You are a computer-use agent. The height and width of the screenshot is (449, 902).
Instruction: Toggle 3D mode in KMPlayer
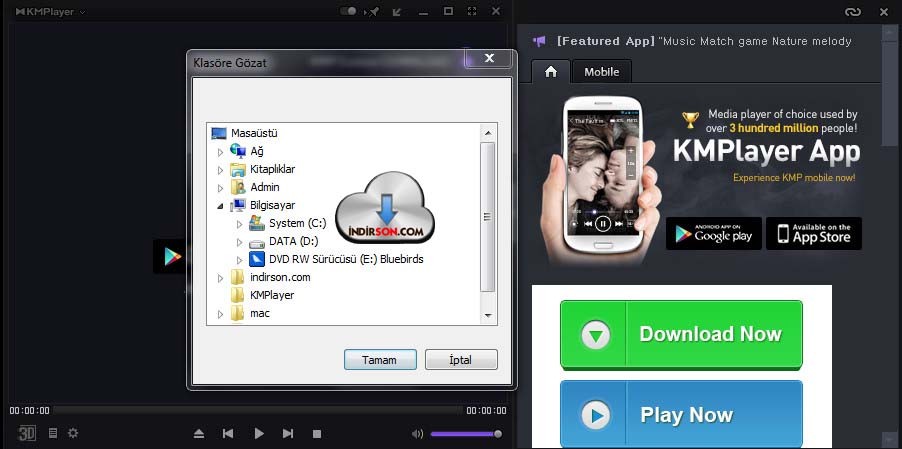tap(26, 433)
